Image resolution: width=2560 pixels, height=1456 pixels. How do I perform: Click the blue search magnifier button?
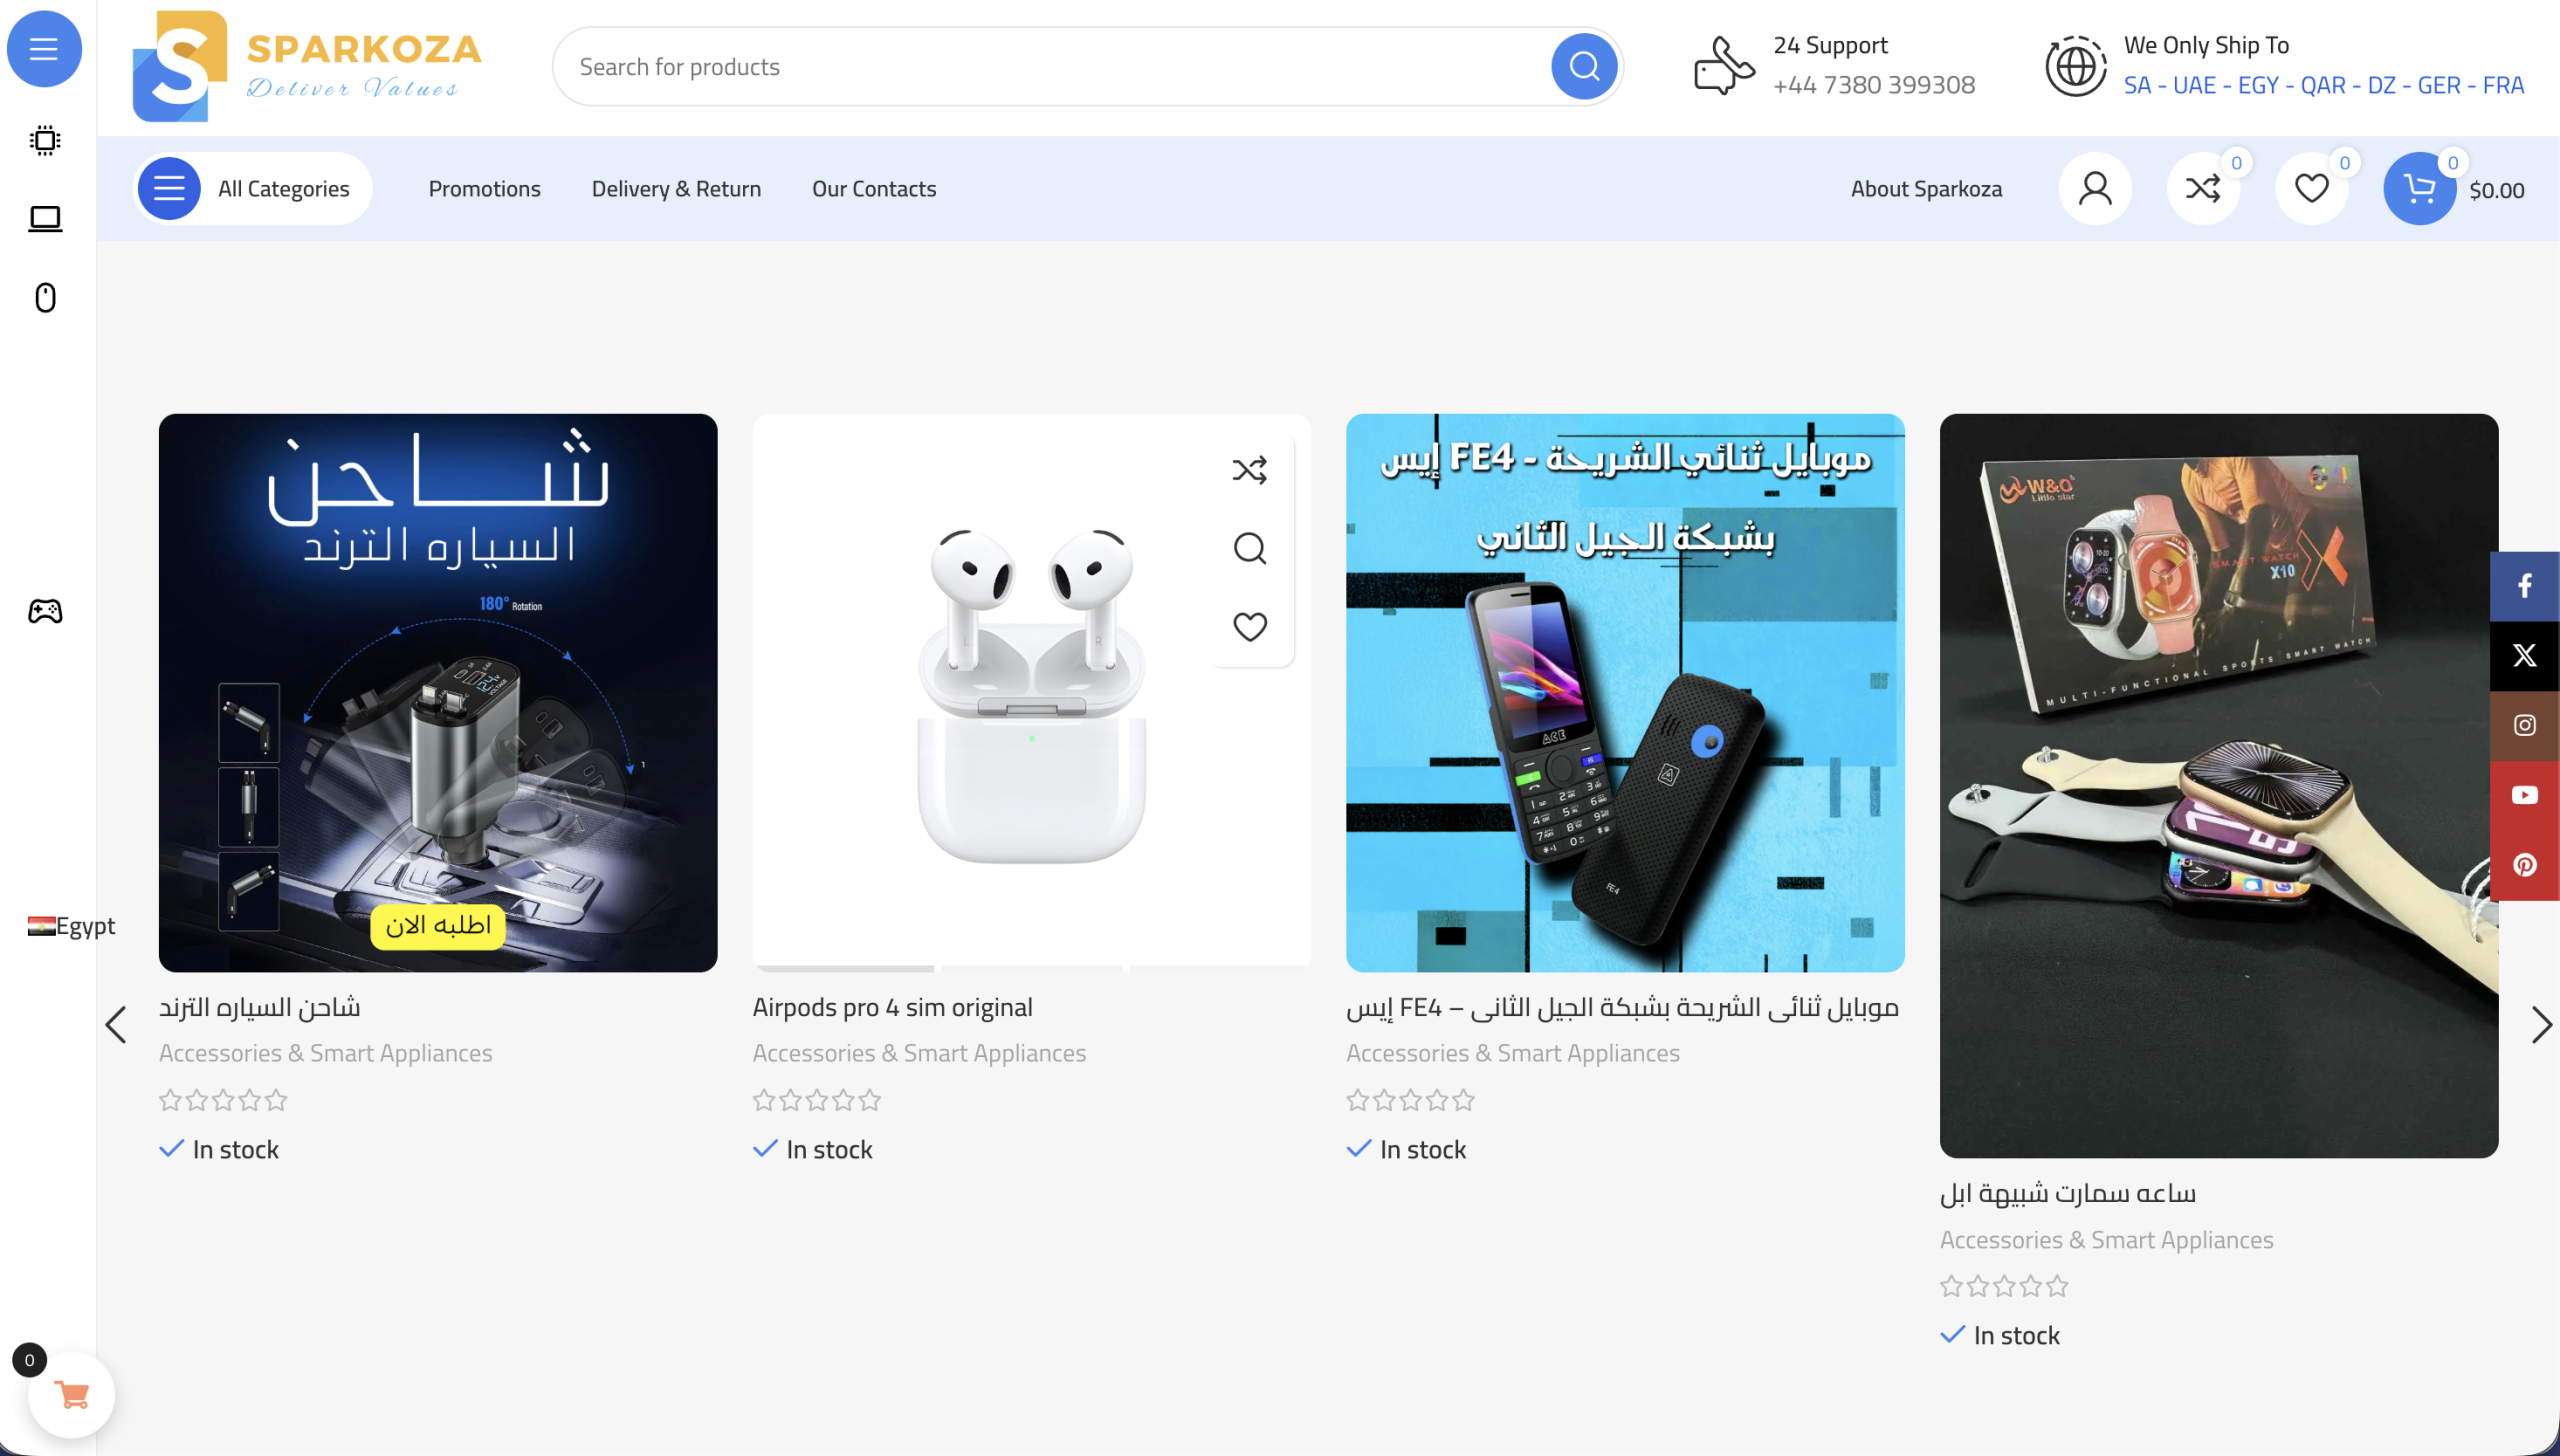1584,66
